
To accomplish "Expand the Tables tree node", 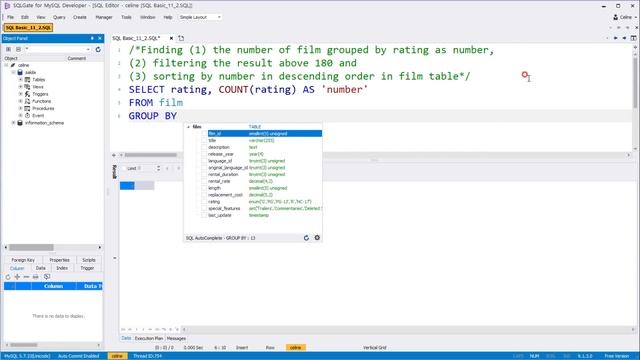I will [x=20, y=80].
